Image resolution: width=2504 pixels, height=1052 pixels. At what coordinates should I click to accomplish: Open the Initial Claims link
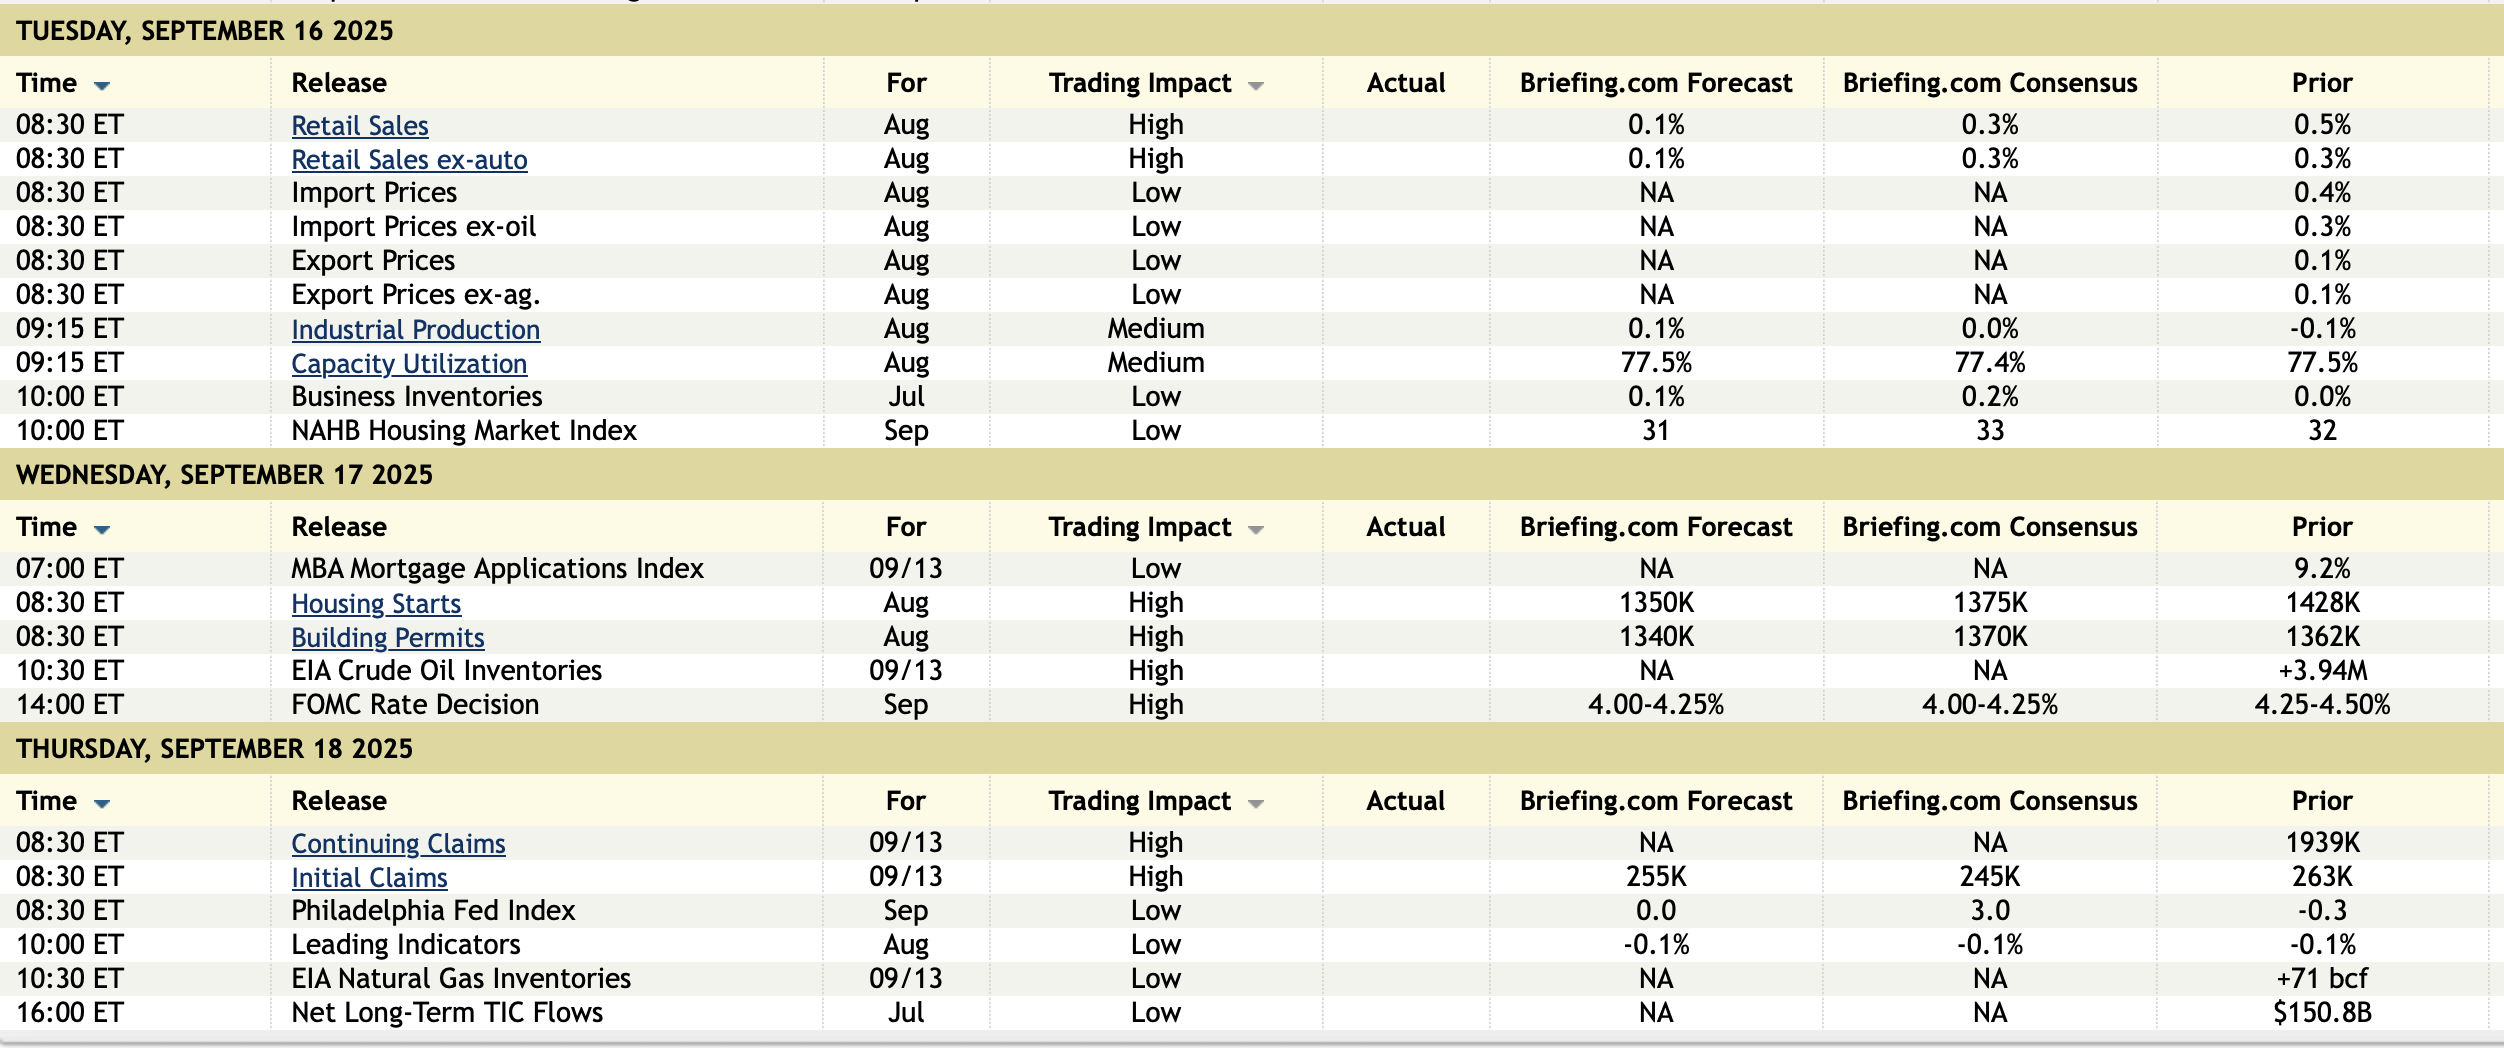(x=369, y=878)
